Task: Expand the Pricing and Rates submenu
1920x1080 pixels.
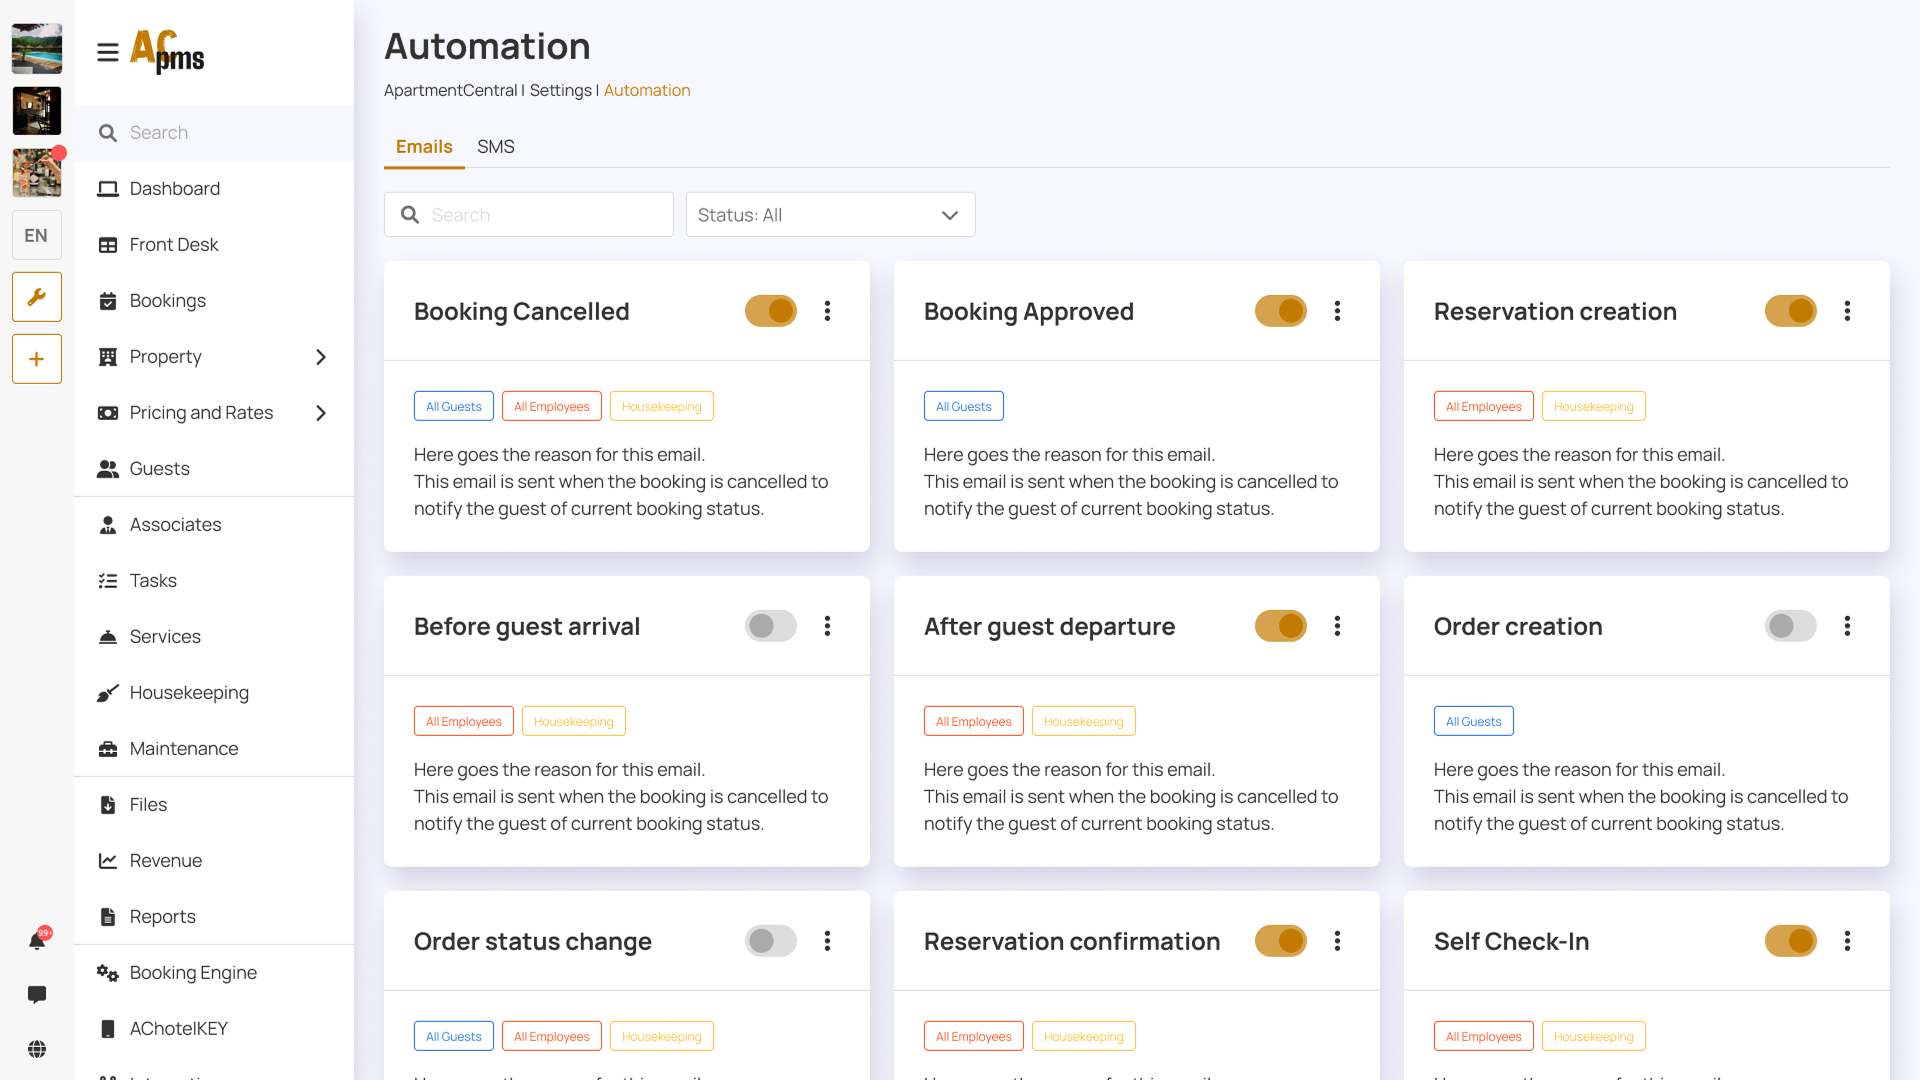Action: [320, 413]
